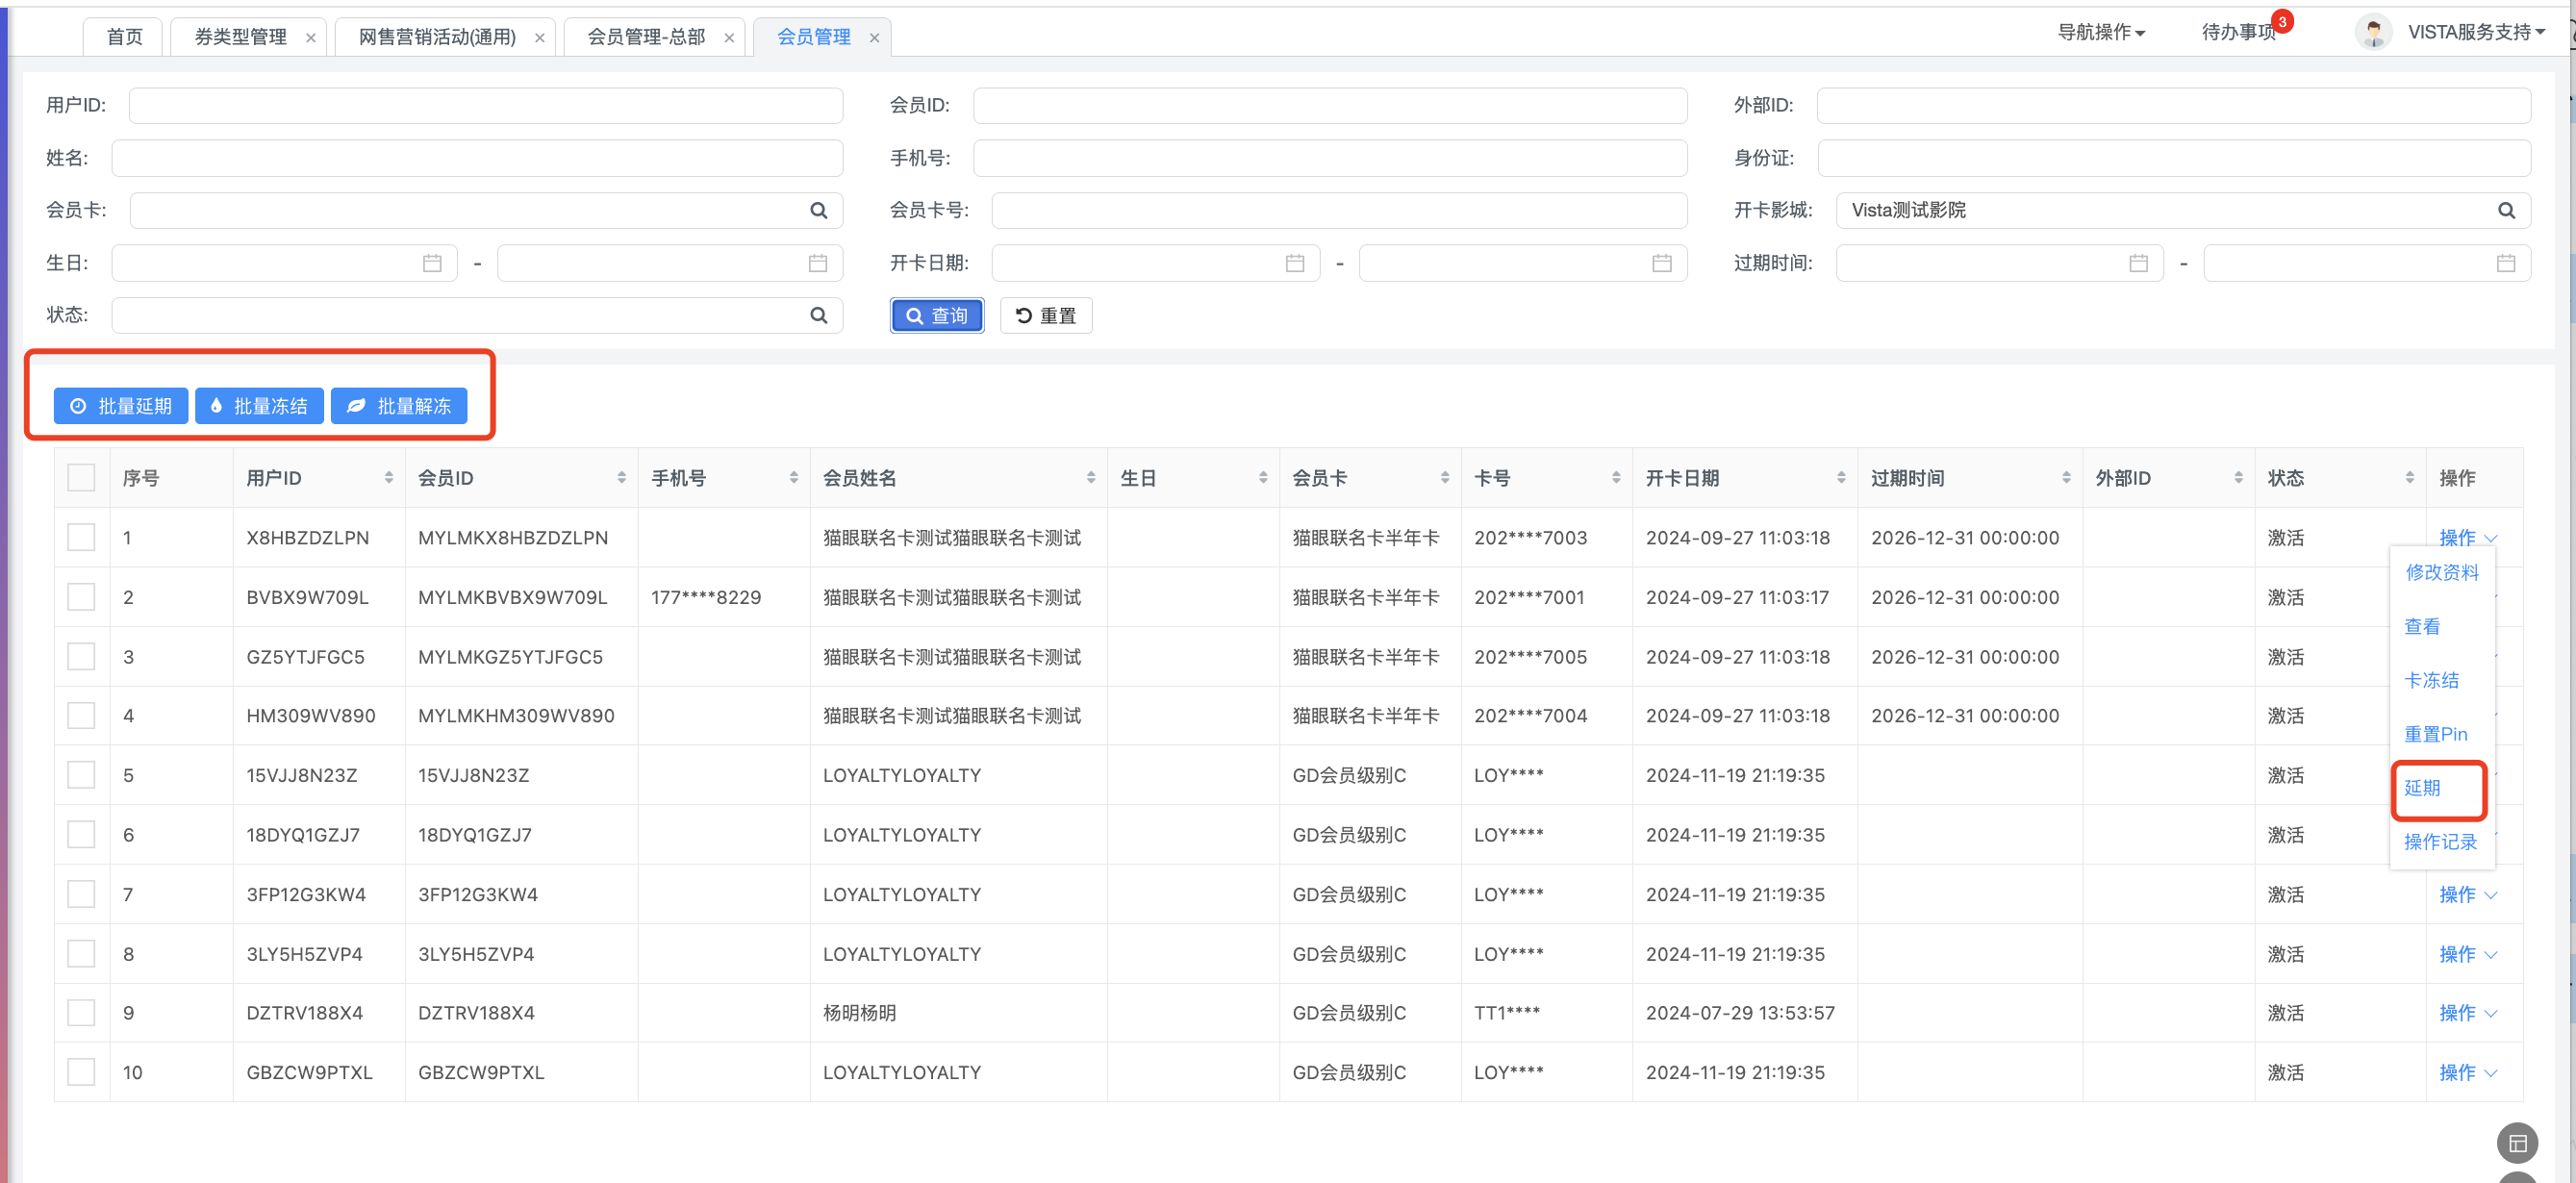Open calendar for 过期时间 start date
This screenshot has width=2576, height=1183.
[2139, 263]
